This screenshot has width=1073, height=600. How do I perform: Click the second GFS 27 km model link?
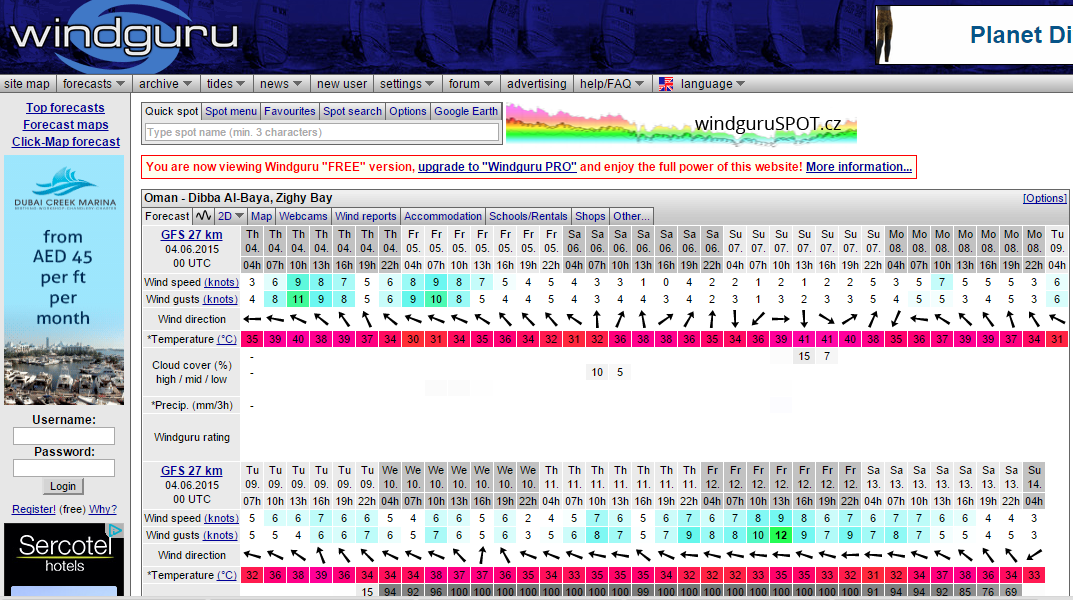[192, 471]
